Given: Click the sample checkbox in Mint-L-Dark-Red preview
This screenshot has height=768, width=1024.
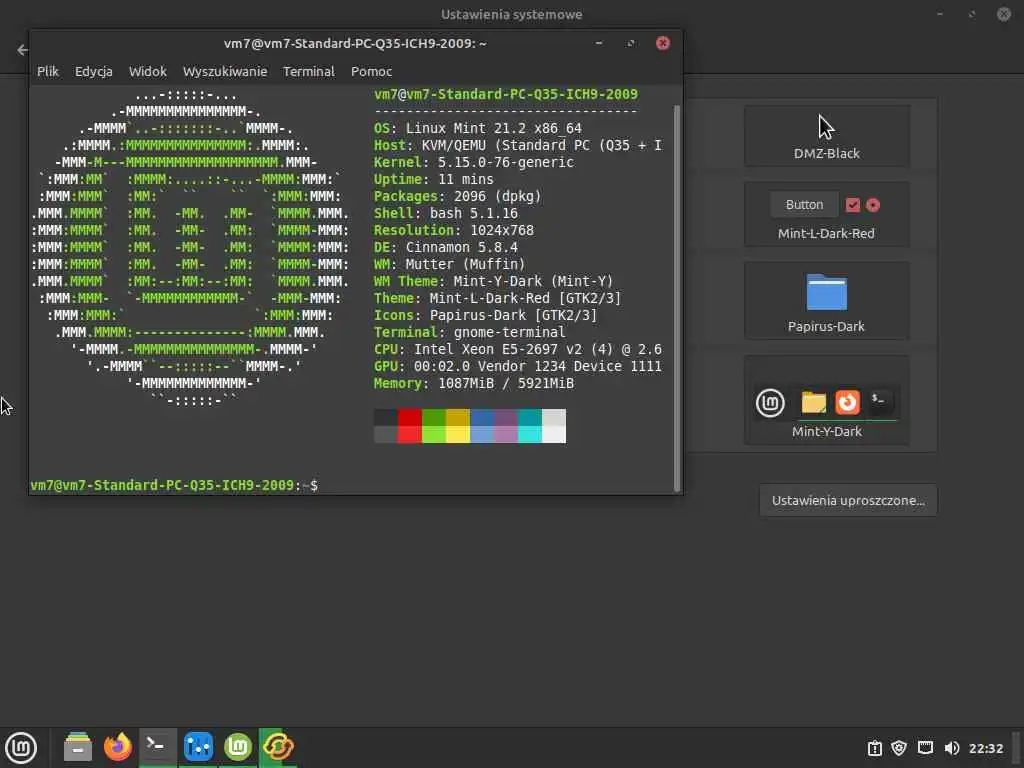Looking at the screenshot, I should tap(852, 205).
